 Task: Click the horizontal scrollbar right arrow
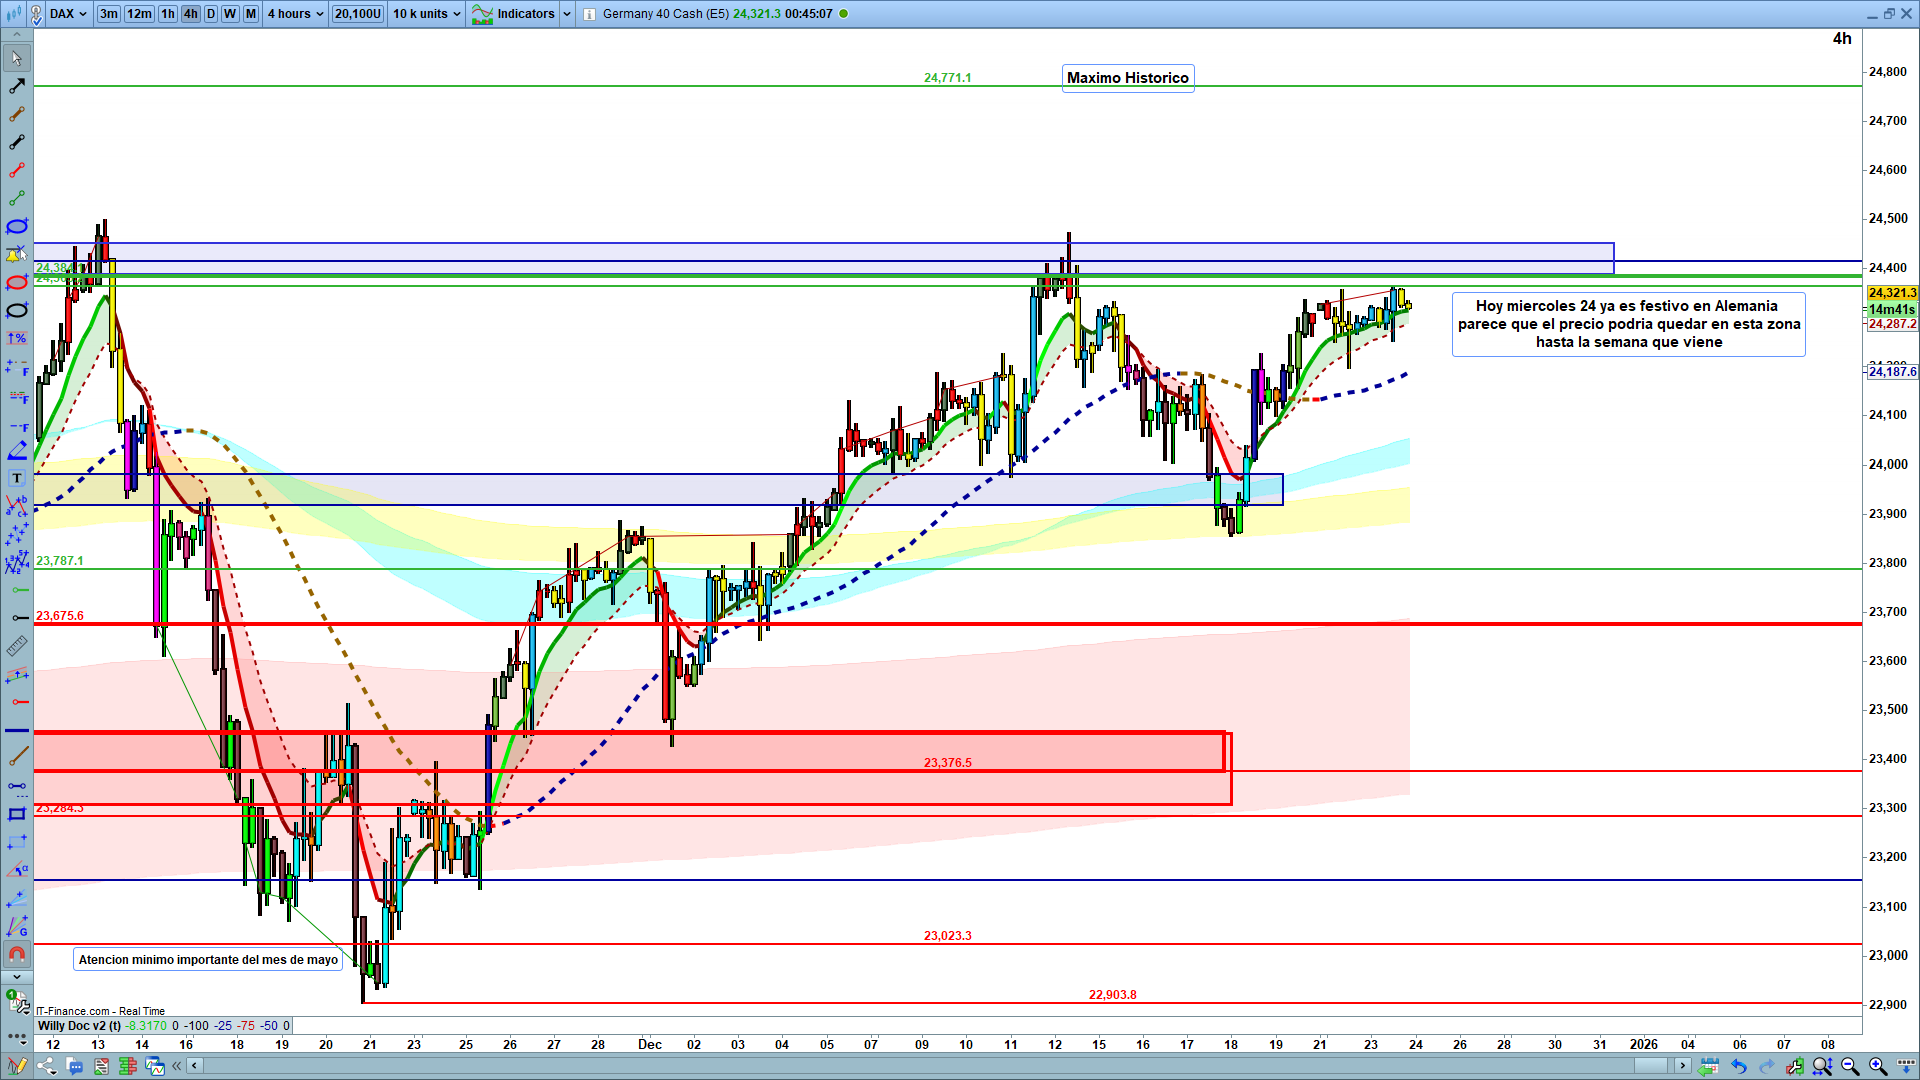[x=1683, y=1066]
